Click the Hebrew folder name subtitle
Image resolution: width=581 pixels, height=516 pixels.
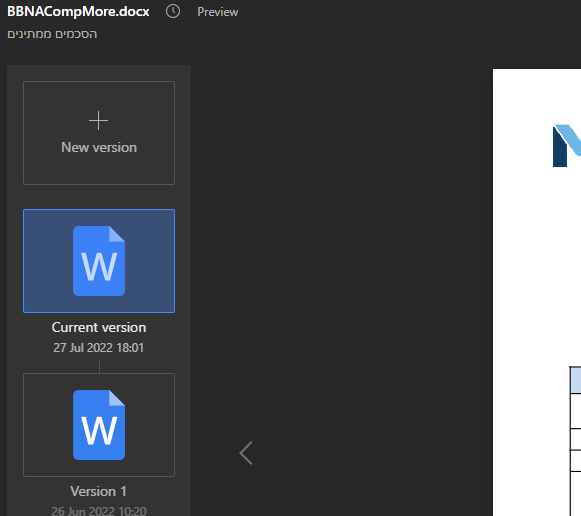(x=52, y=34)
